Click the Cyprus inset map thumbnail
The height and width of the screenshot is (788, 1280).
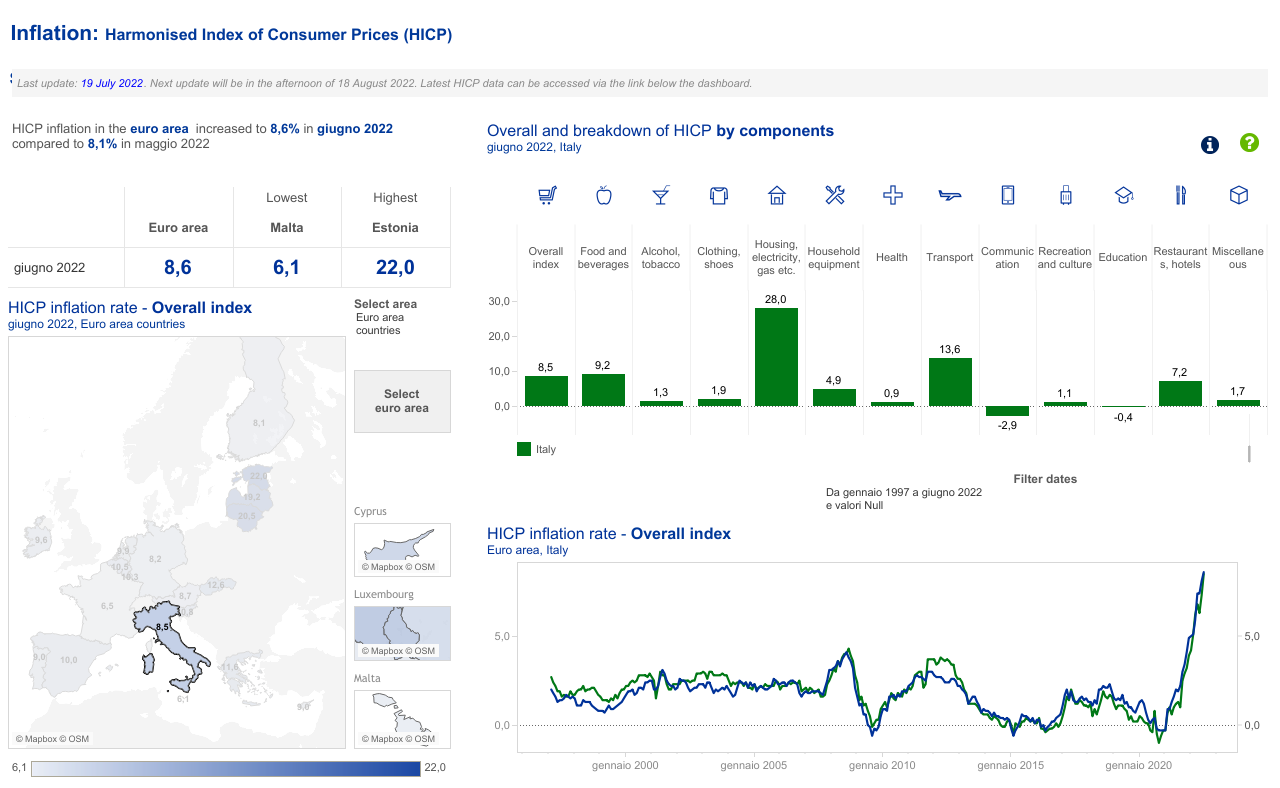[402, 549]
